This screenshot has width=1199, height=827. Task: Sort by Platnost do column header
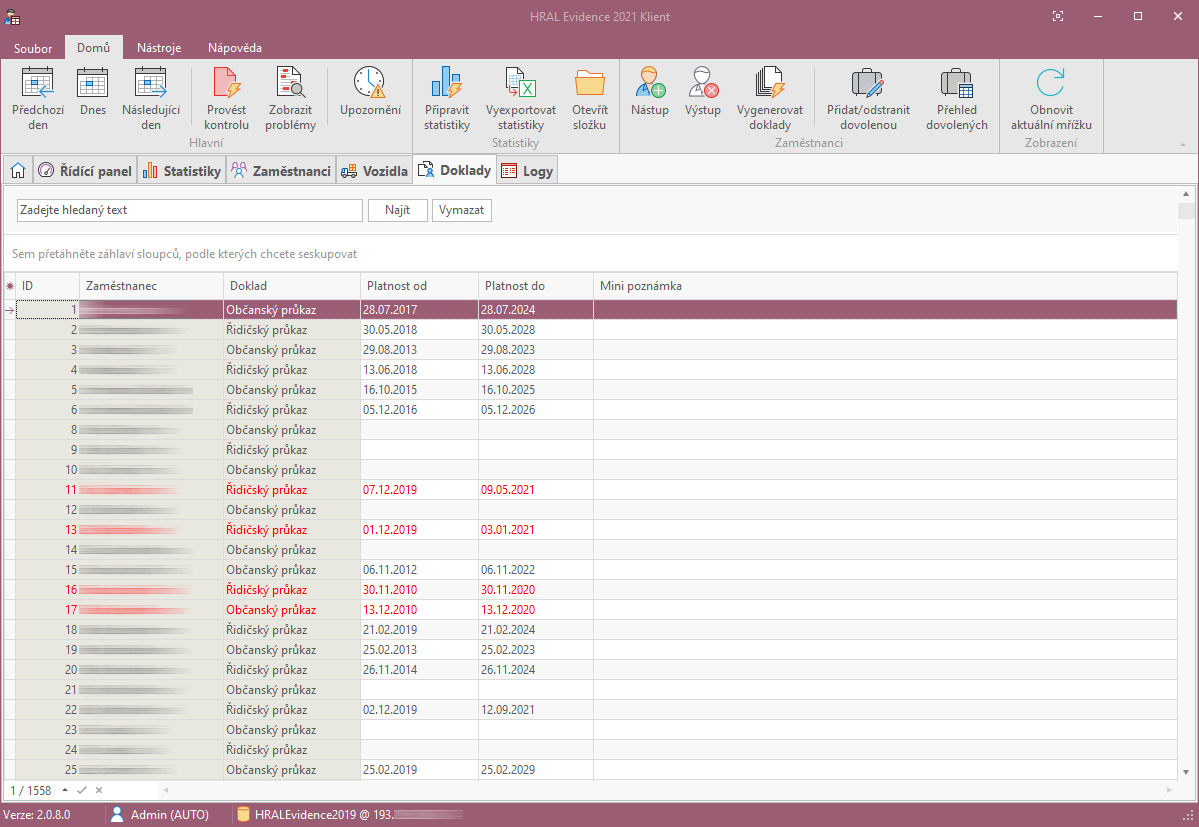pyautogui.click(x=535, y=286)
